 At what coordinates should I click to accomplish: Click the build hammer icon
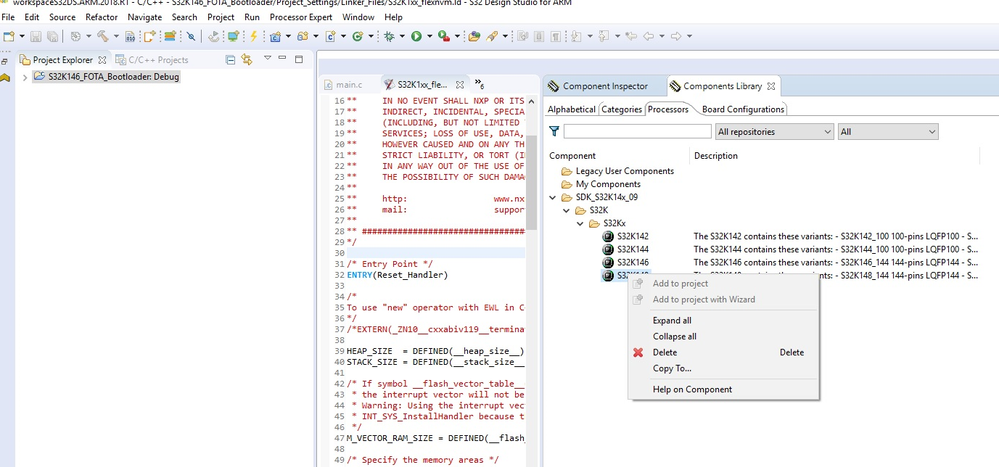click(102, 37)
